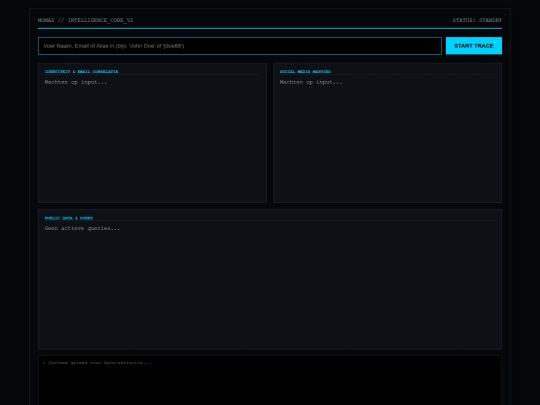Click the 'Geen actieve queries...' text
The image size is (540, 405).
tap(82, 228)
